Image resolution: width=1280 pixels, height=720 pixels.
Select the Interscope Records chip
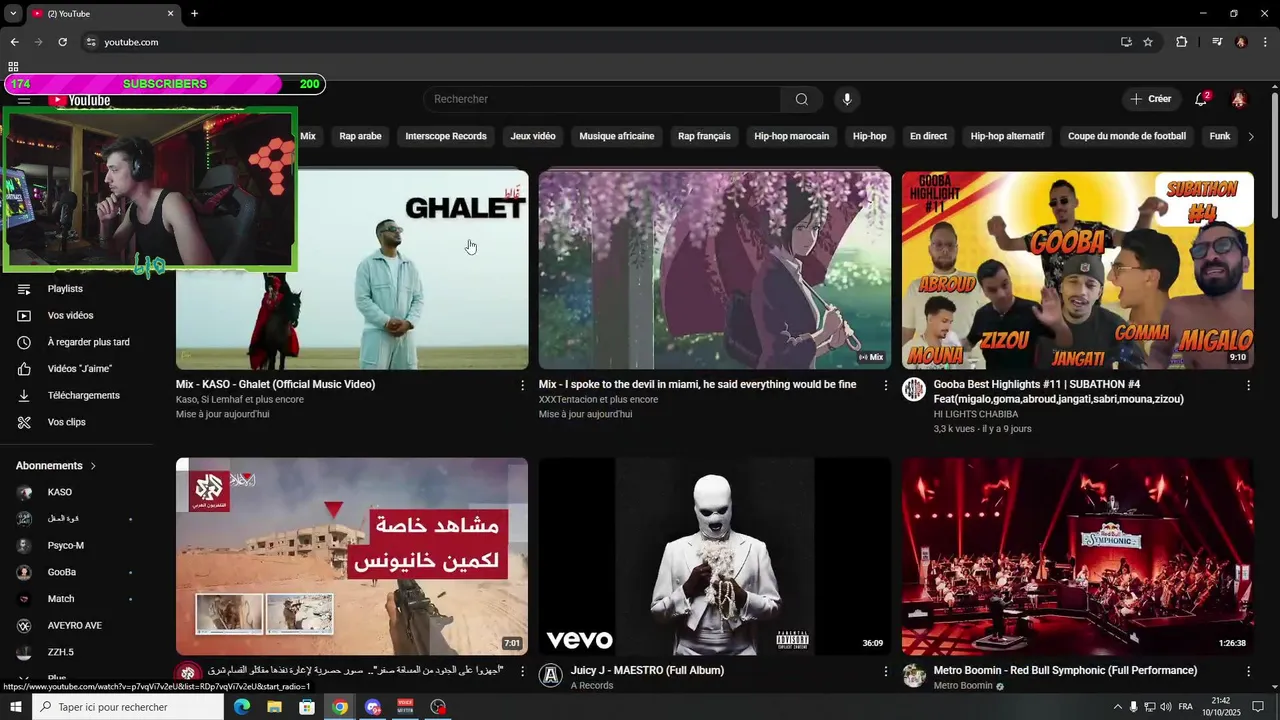[x=446, y=136]
